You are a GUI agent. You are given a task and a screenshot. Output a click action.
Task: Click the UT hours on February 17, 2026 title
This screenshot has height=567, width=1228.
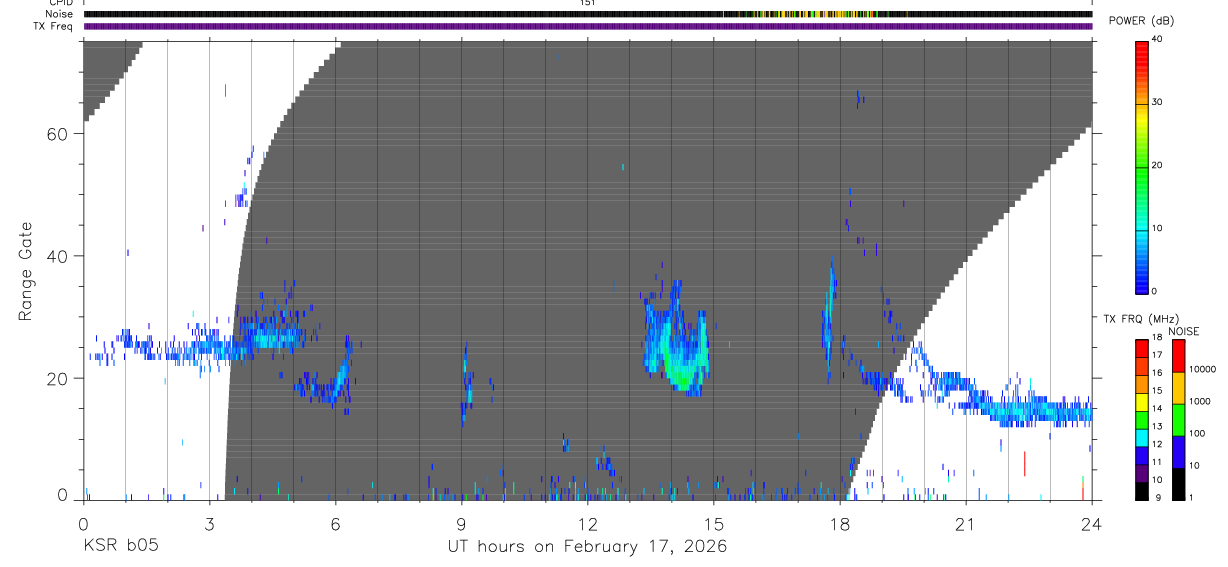pos(587,546)
